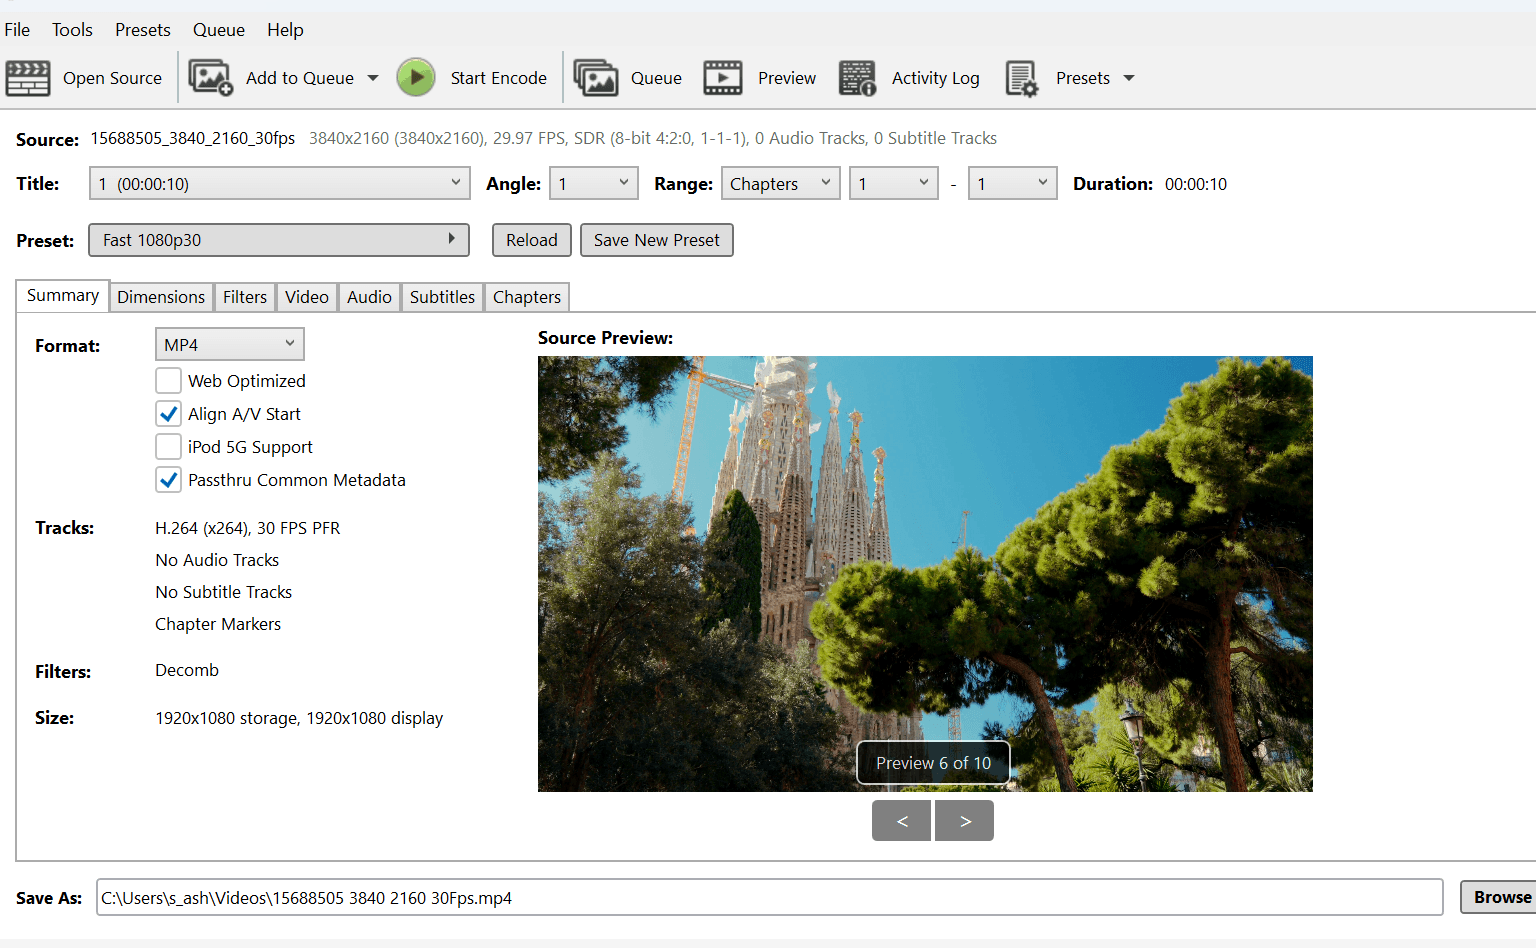Screen dimensions: 1536x948
Task: Click the source name 15688505_3840_2160_30fps
Action: click(193, 138)
